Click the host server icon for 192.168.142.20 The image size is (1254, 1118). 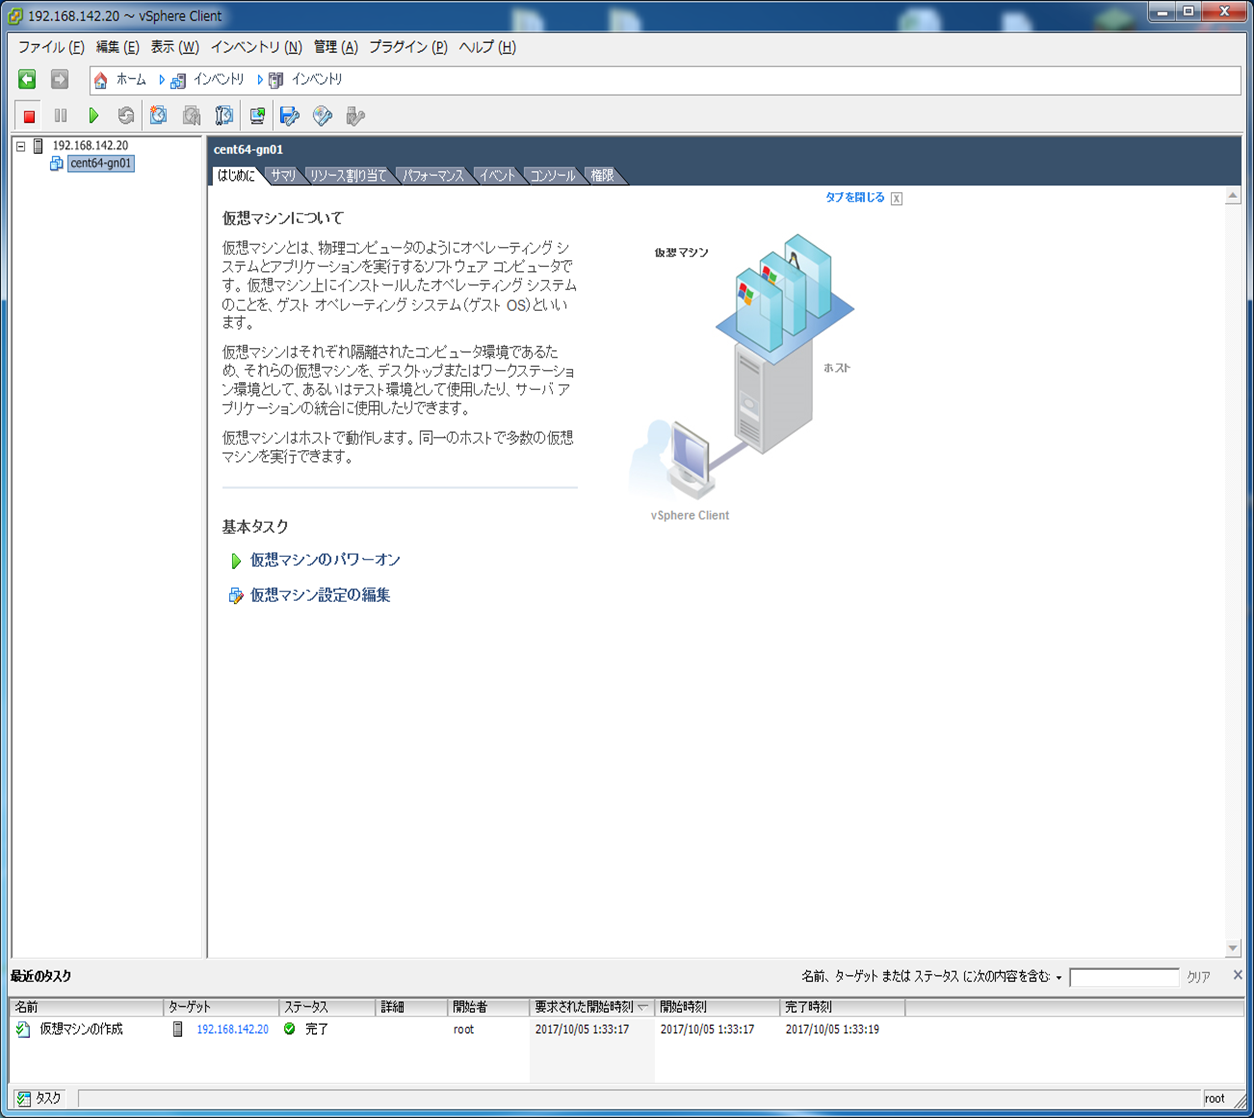(x=38, y=146)
